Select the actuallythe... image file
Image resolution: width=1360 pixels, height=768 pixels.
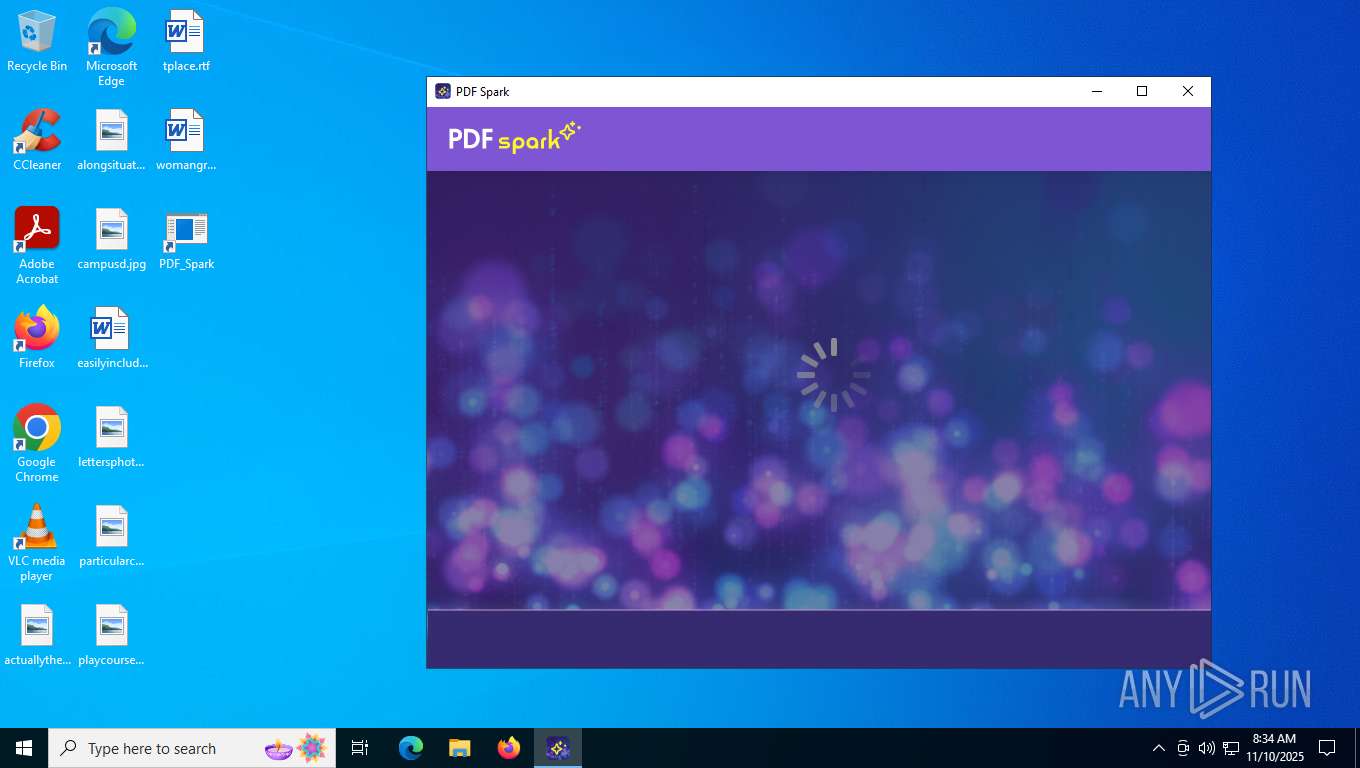click(37, 635)
